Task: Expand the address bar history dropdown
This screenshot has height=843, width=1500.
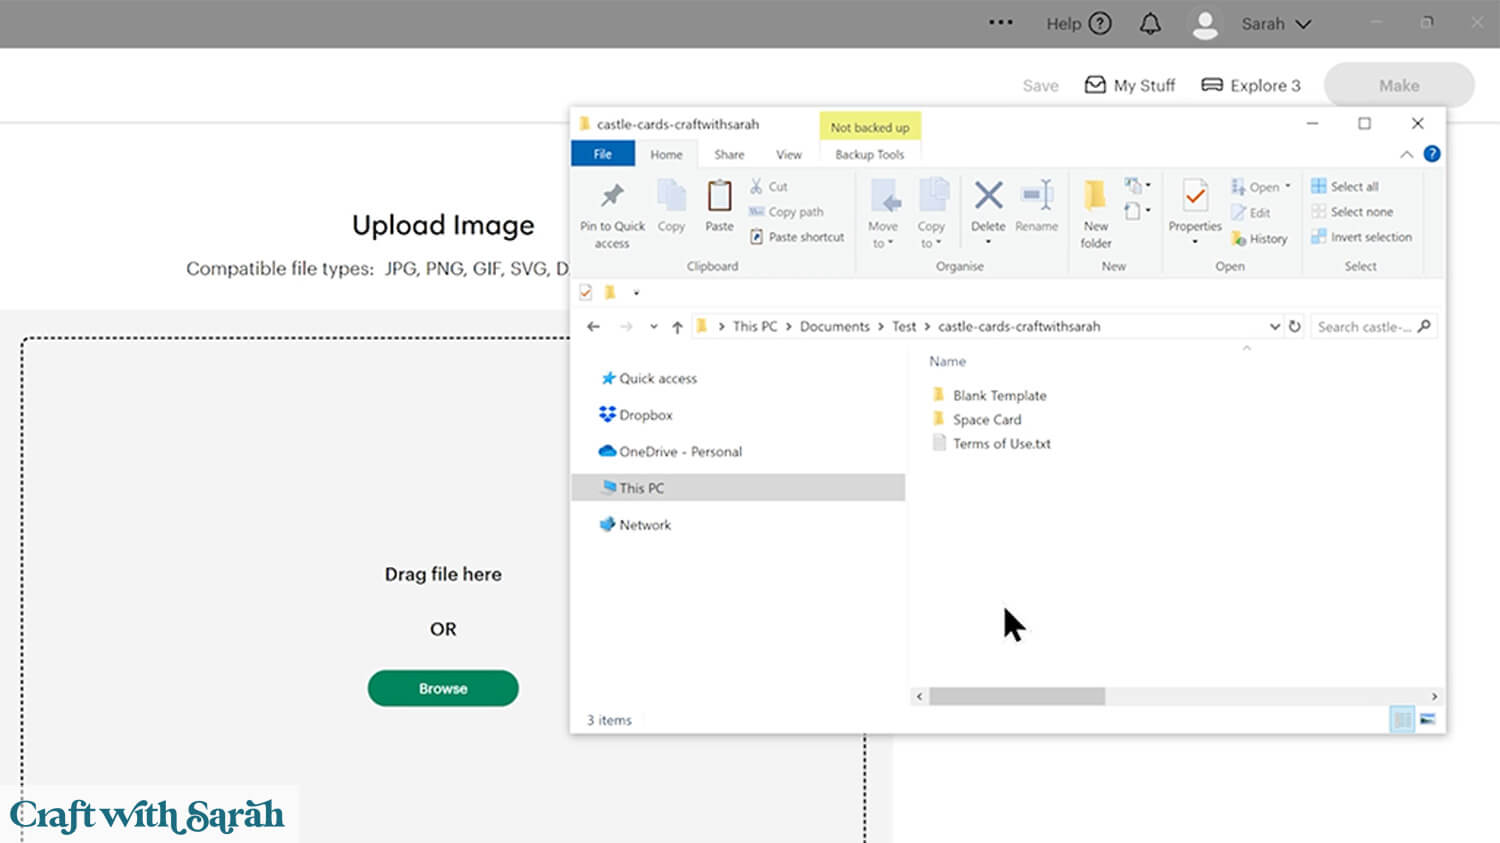Action: click(x=1274, y=326)
